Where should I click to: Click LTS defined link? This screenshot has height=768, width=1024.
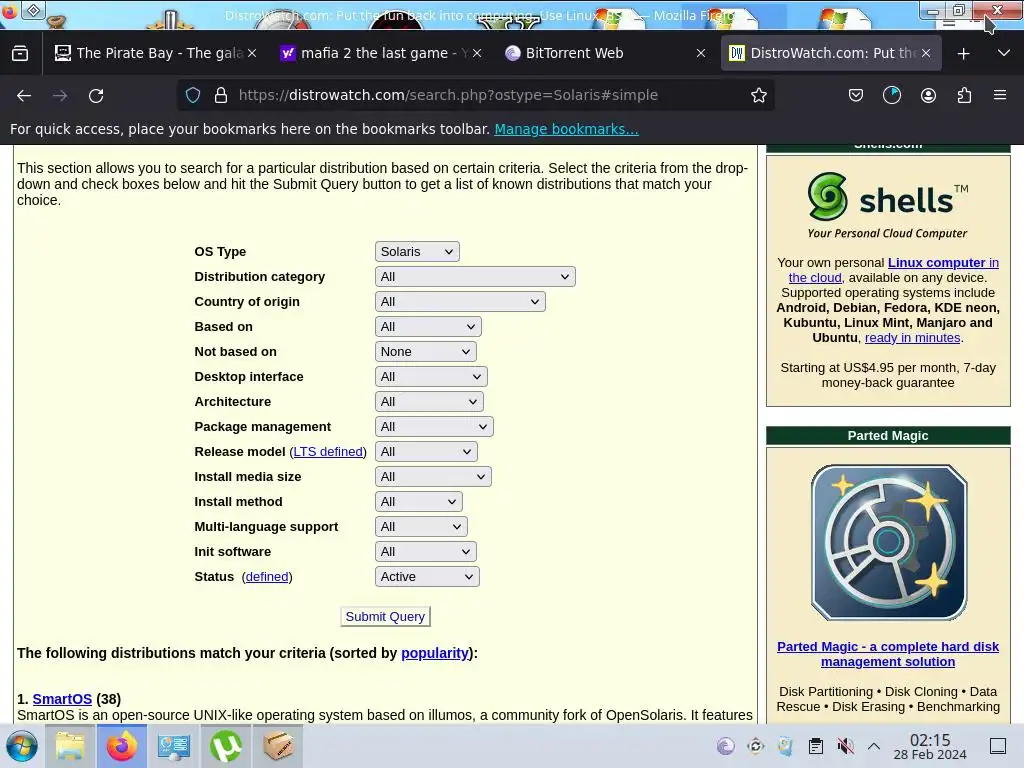point(328,452)
